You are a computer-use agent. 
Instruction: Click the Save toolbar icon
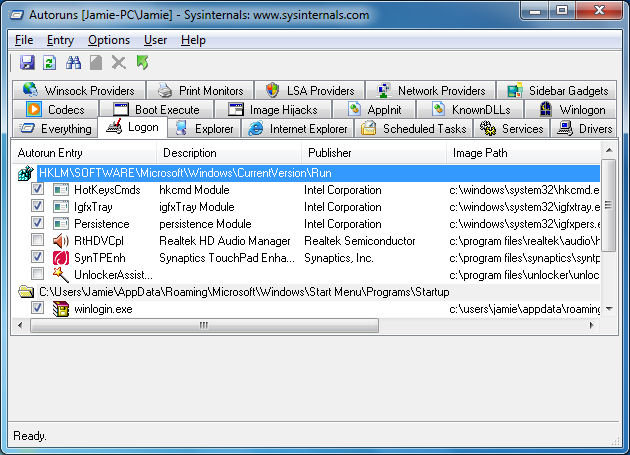[x=27, y=63]
